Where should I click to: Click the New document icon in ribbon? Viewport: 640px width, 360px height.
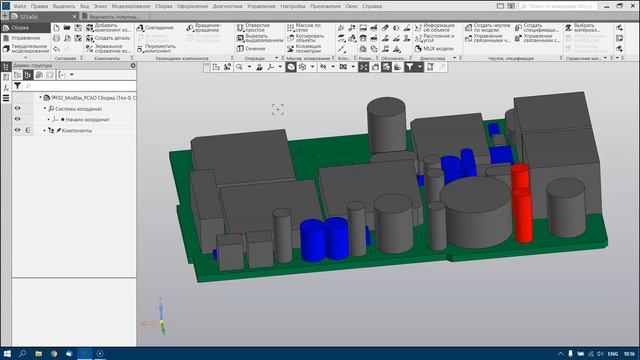point(56,28)
